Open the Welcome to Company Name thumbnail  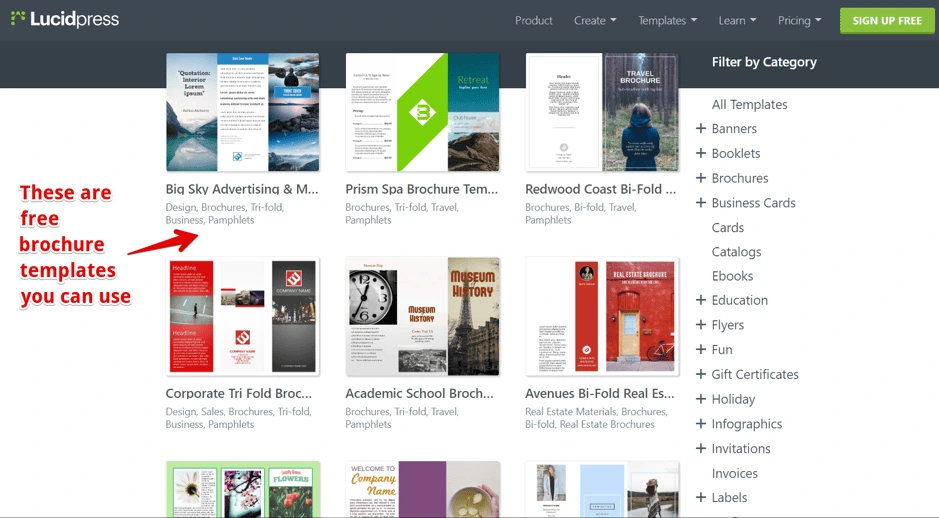click(x=422, y=489)
